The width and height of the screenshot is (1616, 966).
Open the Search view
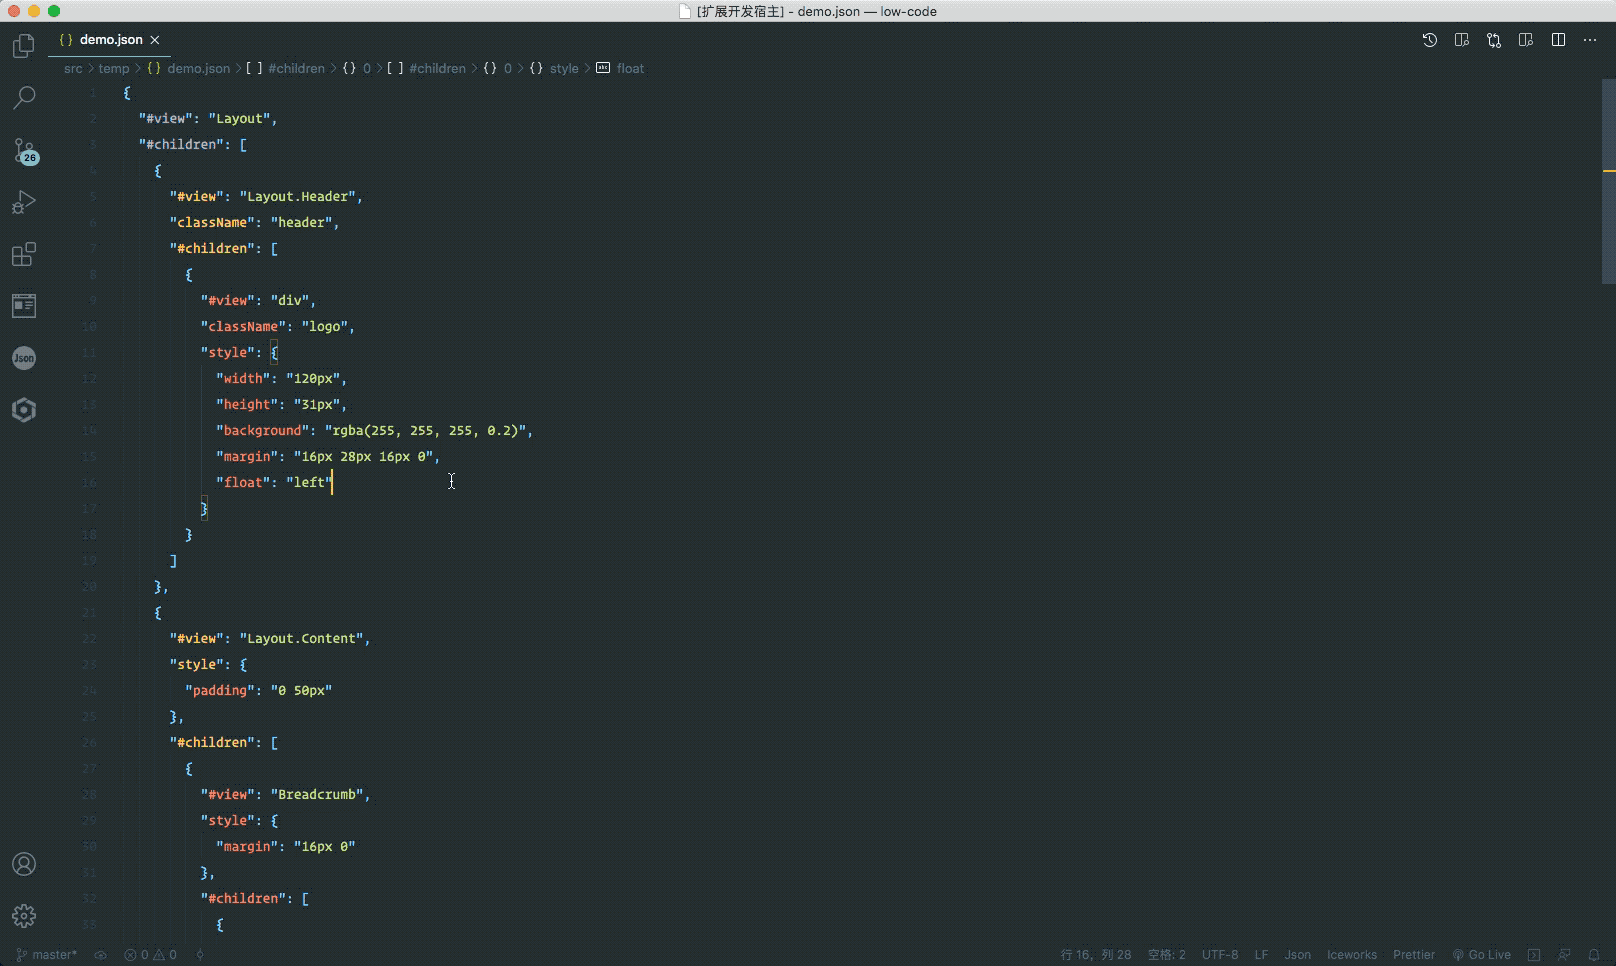(24, 98)
